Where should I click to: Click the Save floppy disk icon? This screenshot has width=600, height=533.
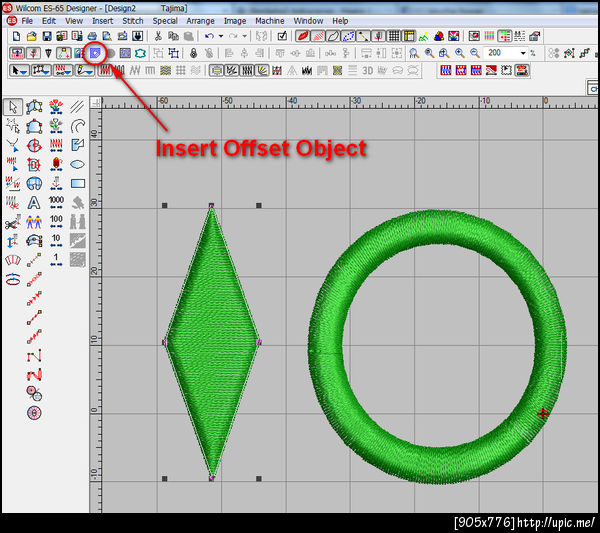(x=47, y=36)
